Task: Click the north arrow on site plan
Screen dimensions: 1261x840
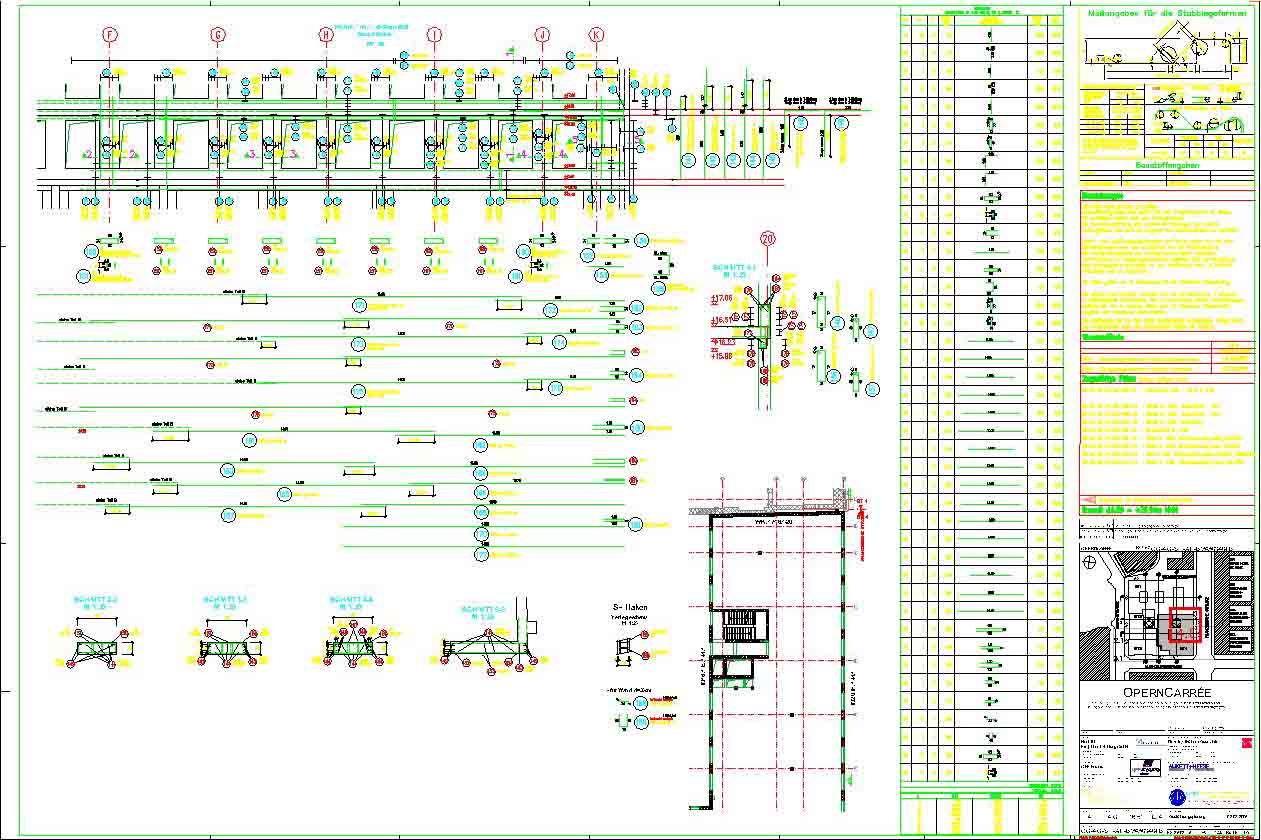Action: click(1091, 562)
